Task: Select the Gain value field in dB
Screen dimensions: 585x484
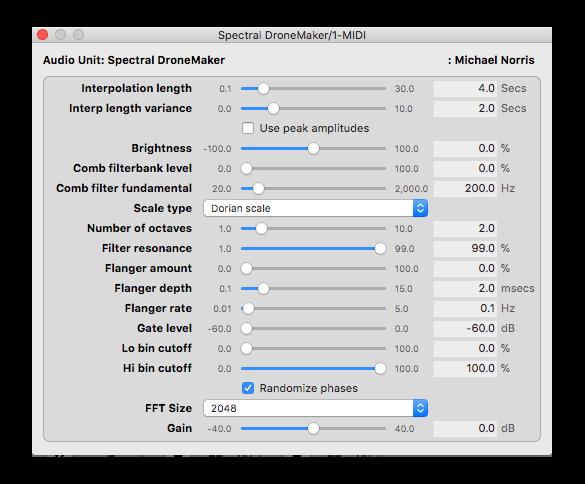Action: pos(465,428)
